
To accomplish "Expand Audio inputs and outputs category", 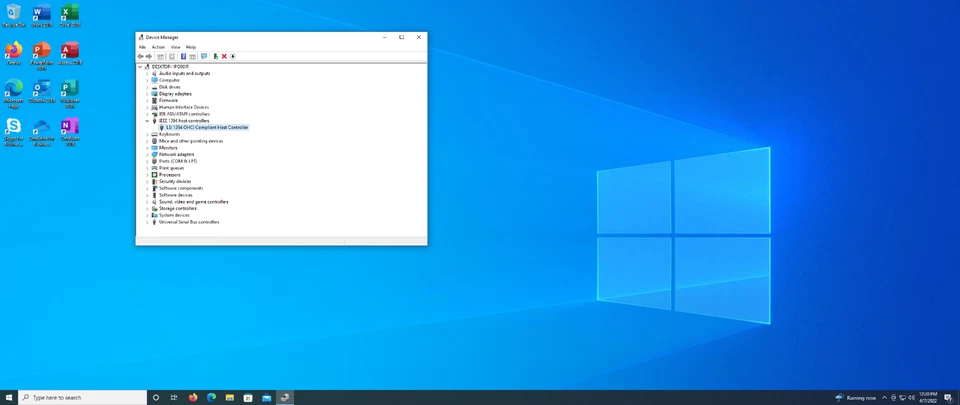I will tap(147, 73).
